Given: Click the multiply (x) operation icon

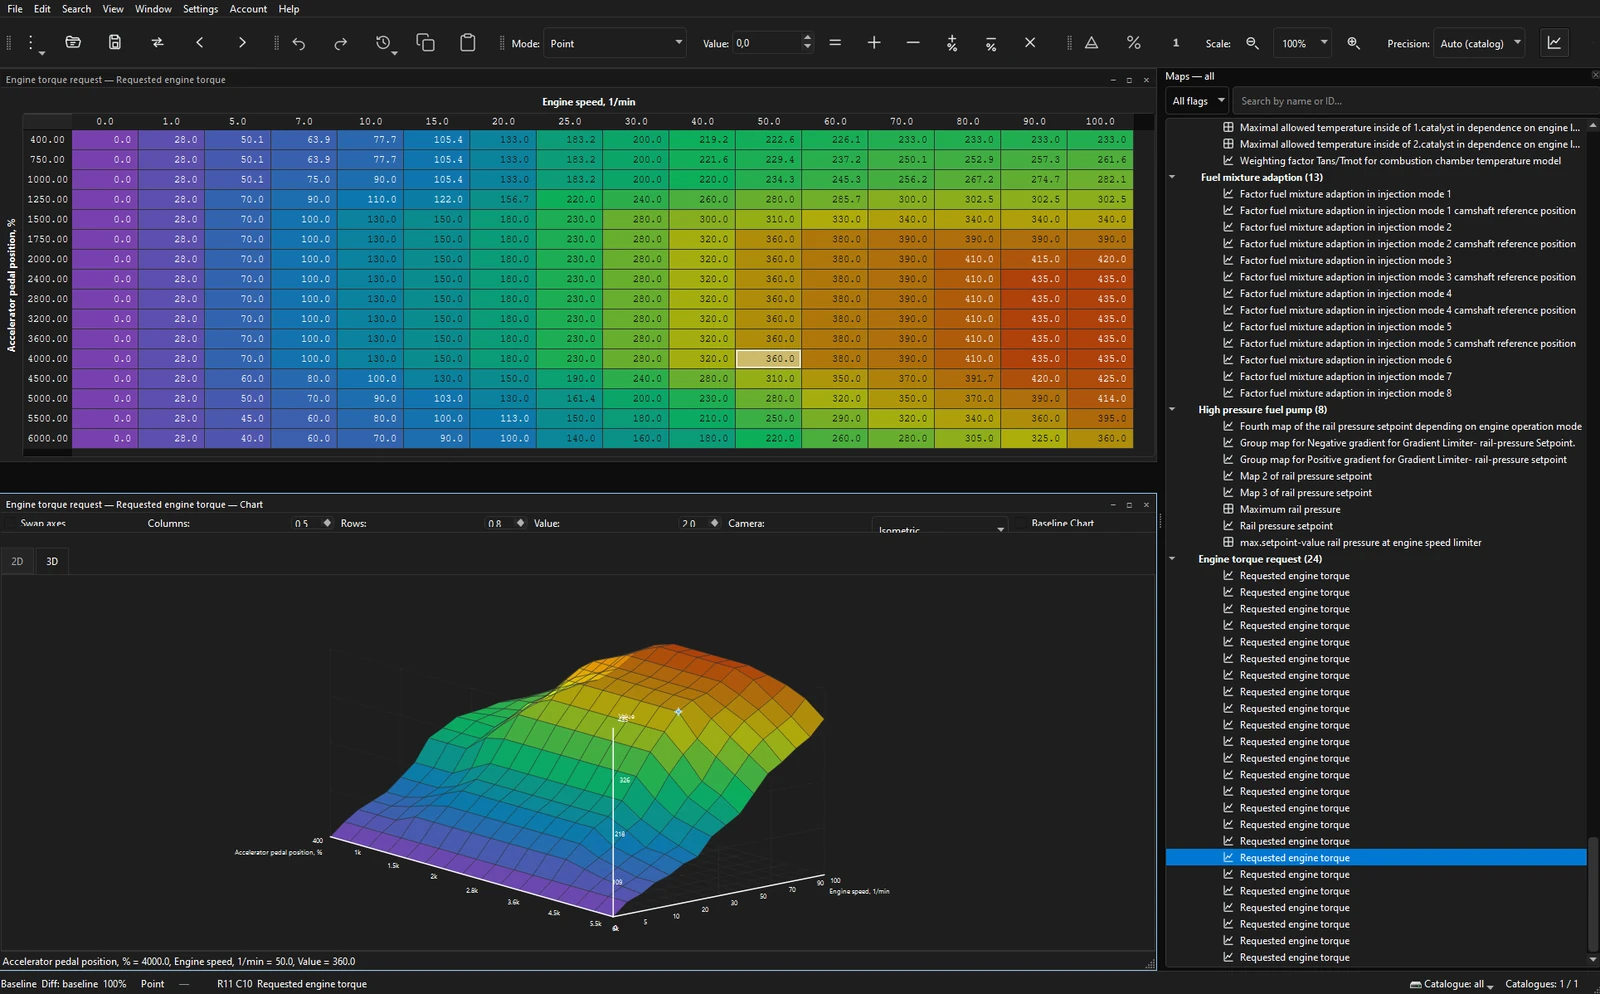Looking at the screenshot, I should (1030, 43).
